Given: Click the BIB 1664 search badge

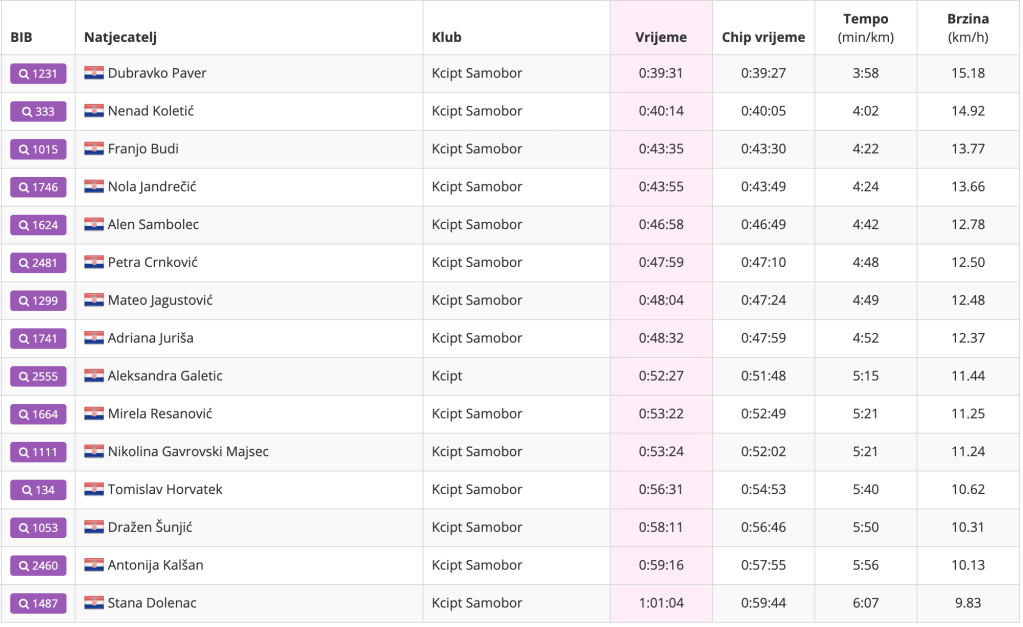Looking at the screenshot, I should pos(38,415).
